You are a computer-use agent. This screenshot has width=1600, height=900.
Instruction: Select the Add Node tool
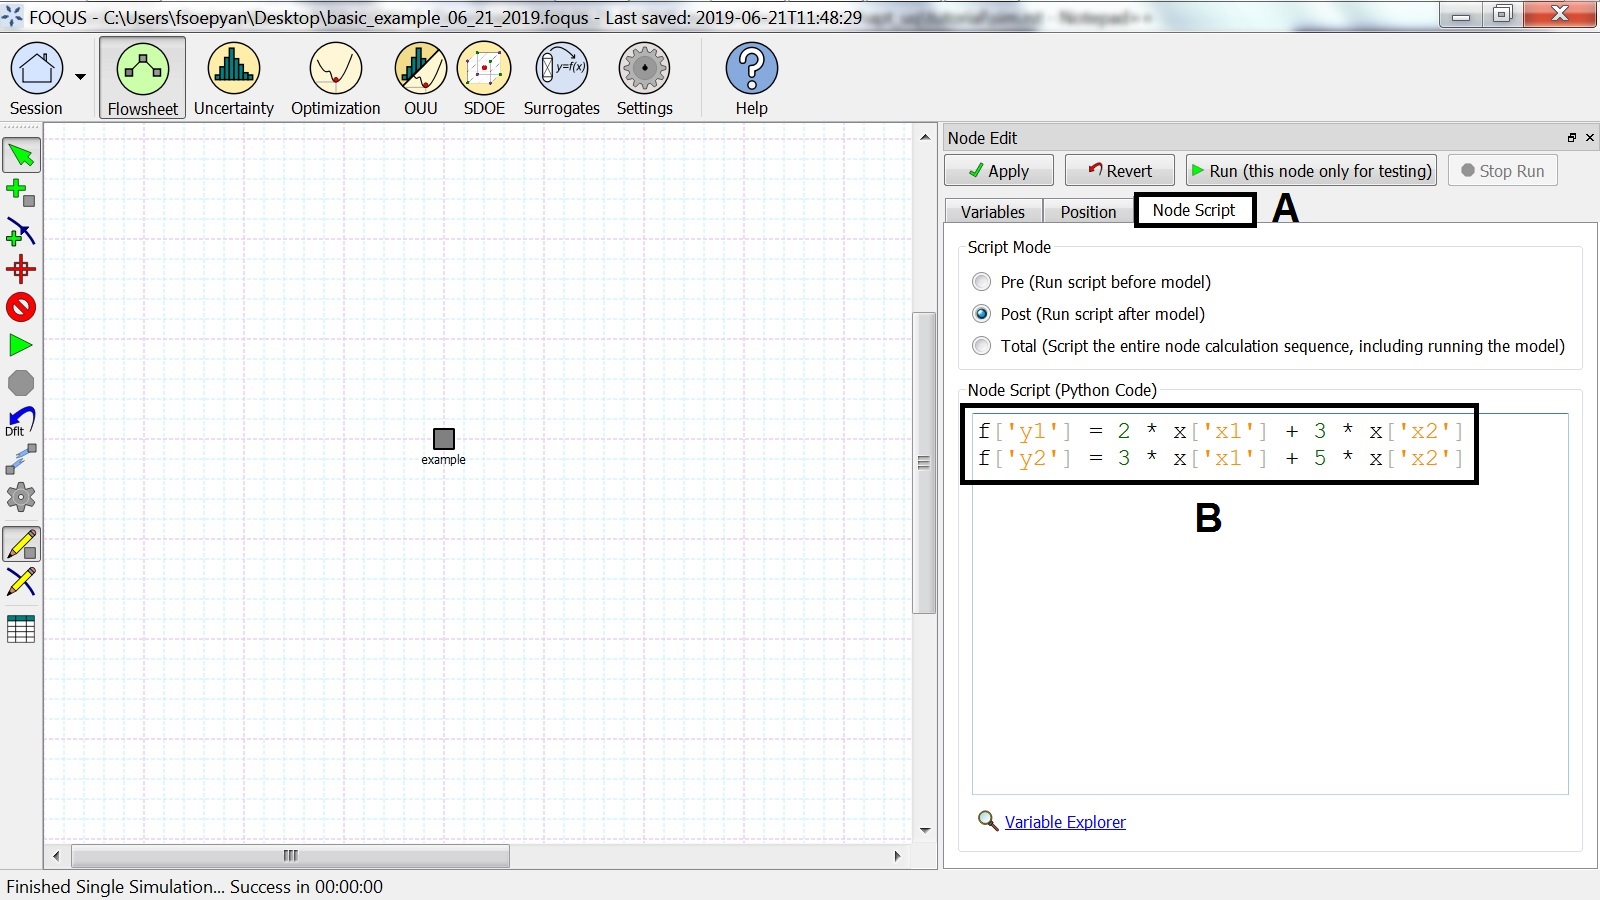point(21,192)
